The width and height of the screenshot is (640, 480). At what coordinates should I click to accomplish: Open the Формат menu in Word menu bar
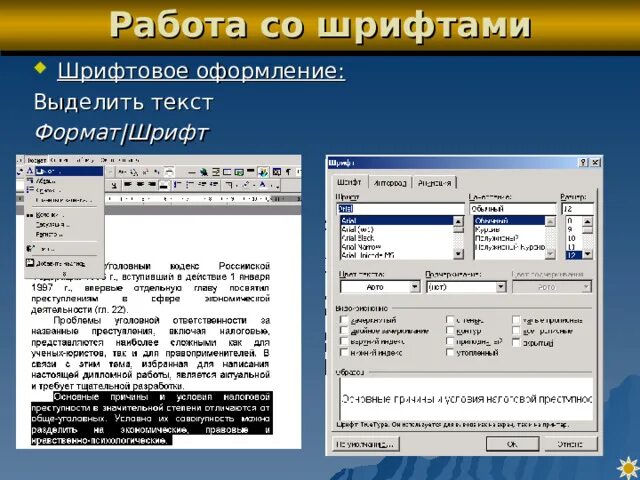click(x=37, y=160)
